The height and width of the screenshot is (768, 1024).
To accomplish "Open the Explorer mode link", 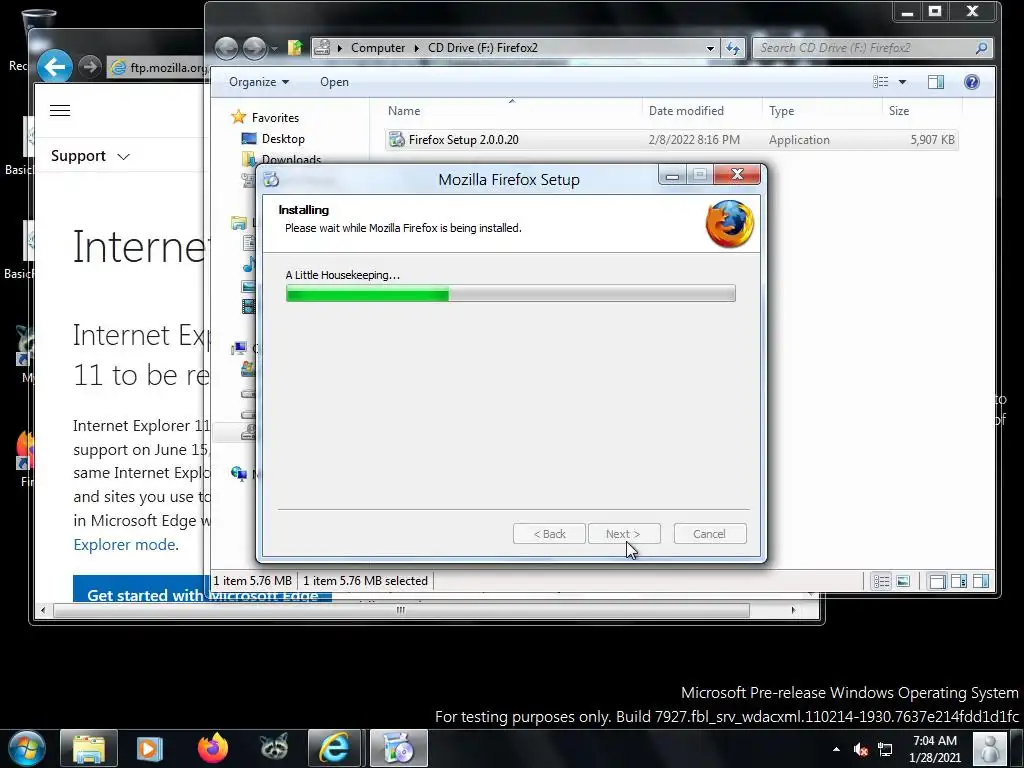I will [x=125, y=545].
